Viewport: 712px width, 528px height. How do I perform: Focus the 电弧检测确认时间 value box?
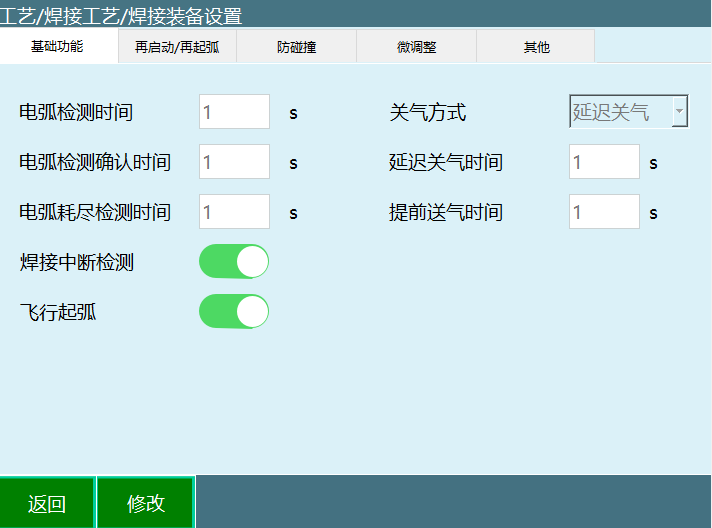pos(234,162)
